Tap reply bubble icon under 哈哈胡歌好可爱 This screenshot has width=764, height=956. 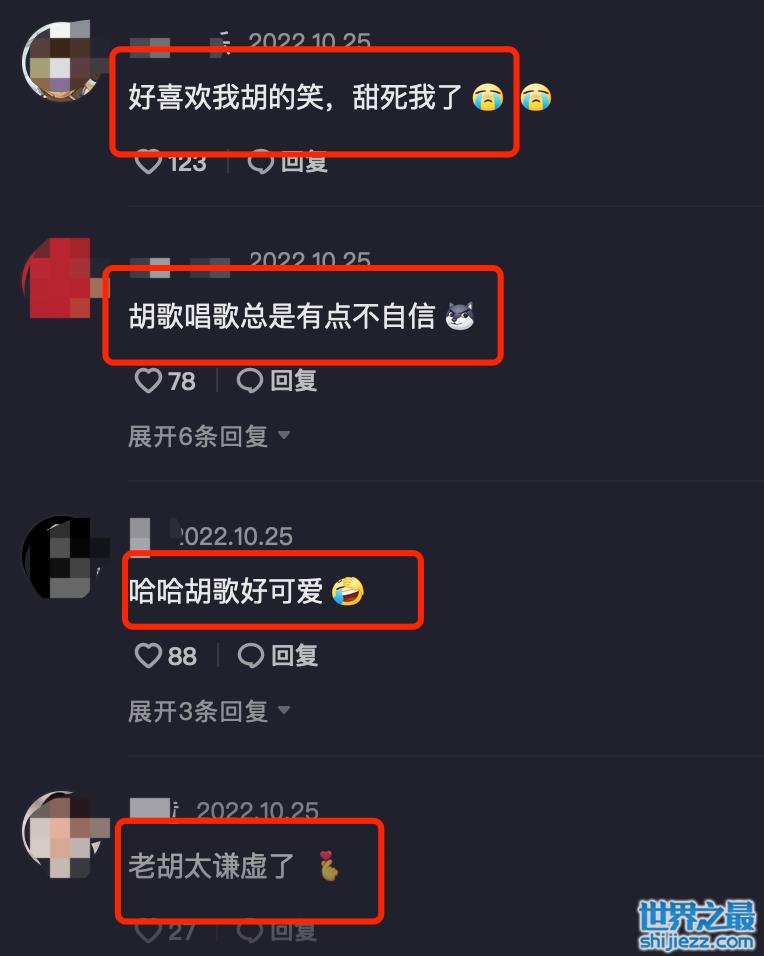(251, 656)
